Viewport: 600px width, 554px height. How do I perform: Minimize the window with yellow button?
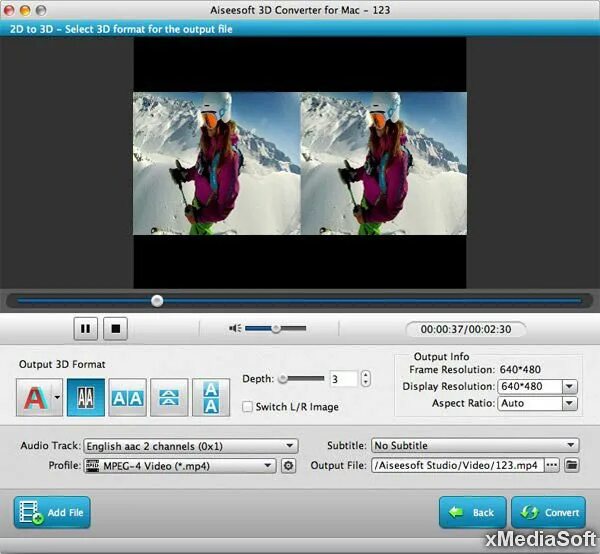[25, 10]
